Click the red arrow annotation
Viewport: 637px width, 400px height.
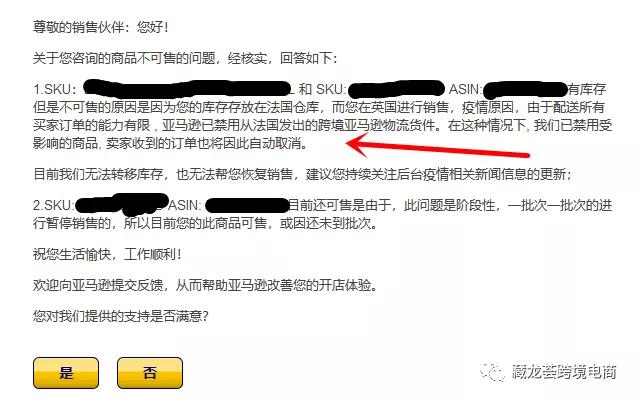click(437, 147)
